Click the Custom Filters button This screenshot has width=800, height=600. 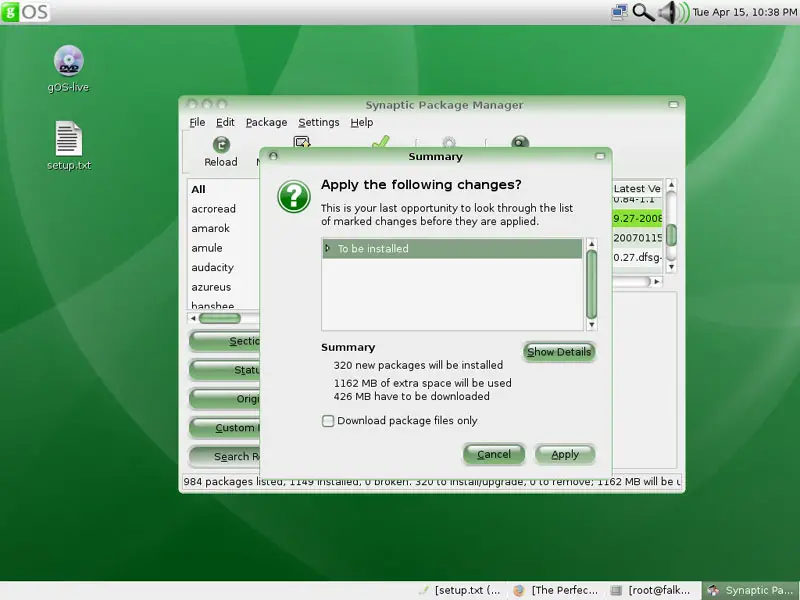224,428
